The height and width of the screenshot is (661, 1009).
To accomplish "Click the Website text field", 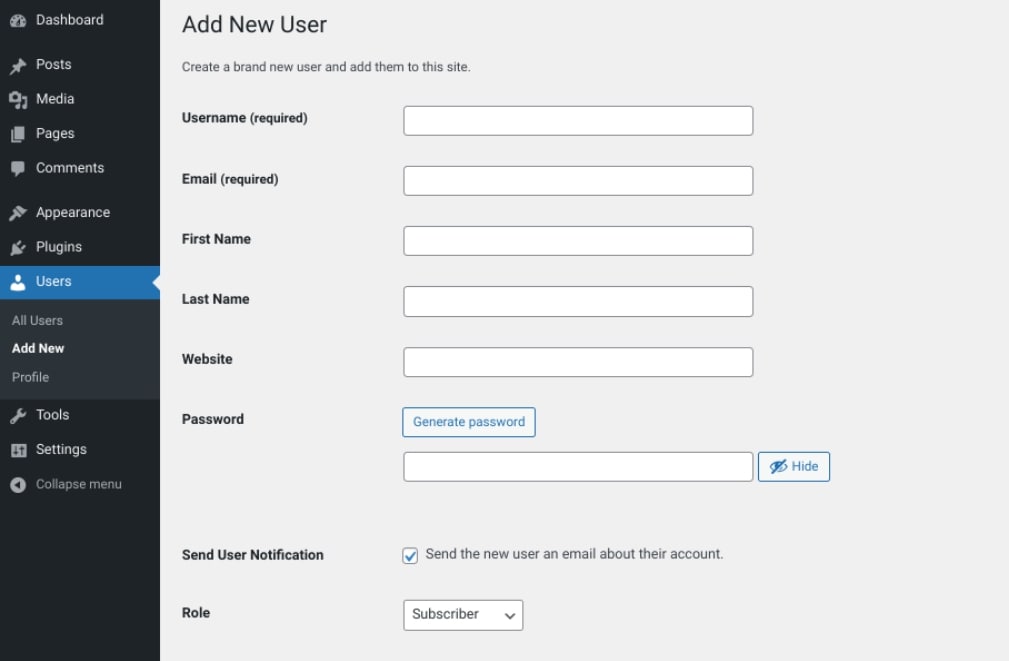I will (578, 362).
